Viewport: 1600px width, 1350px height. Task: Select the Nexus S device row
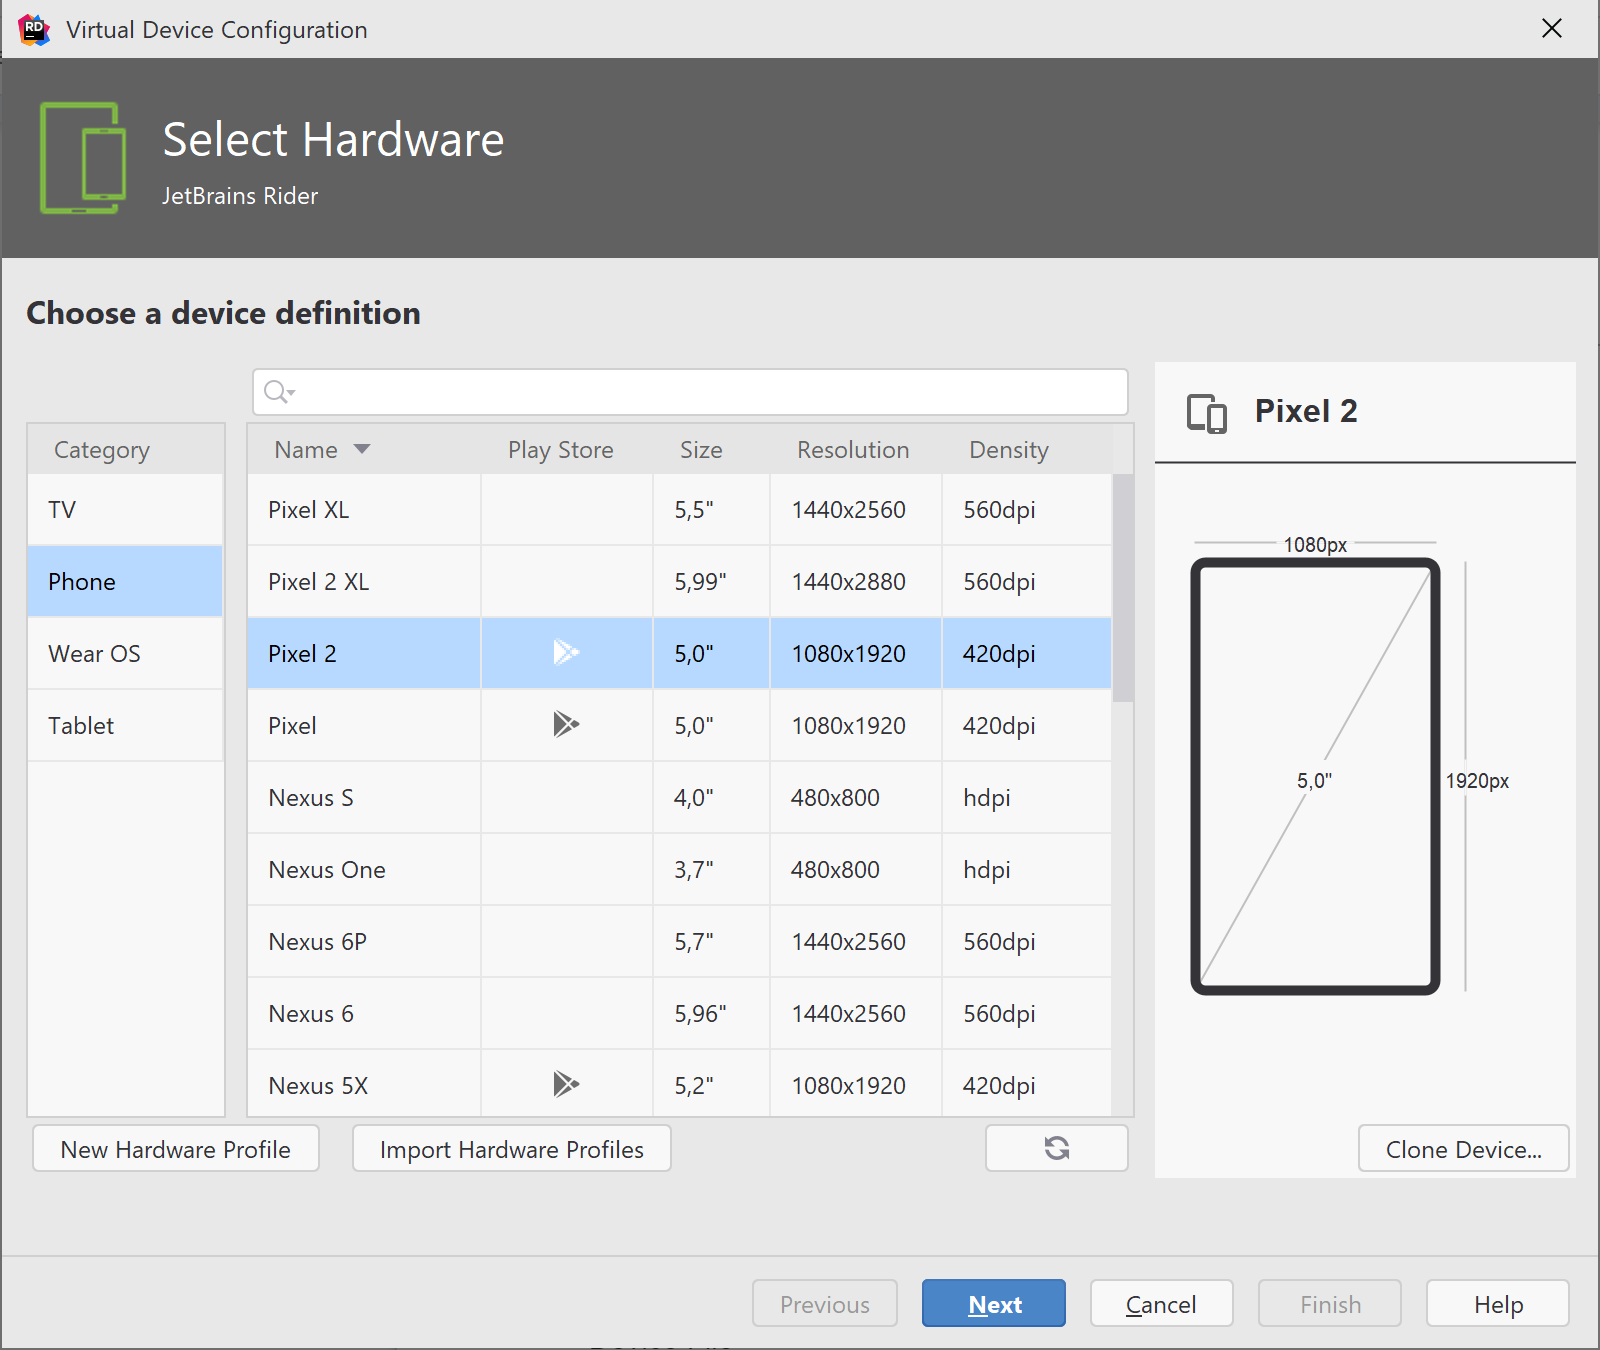click(680, 798)
